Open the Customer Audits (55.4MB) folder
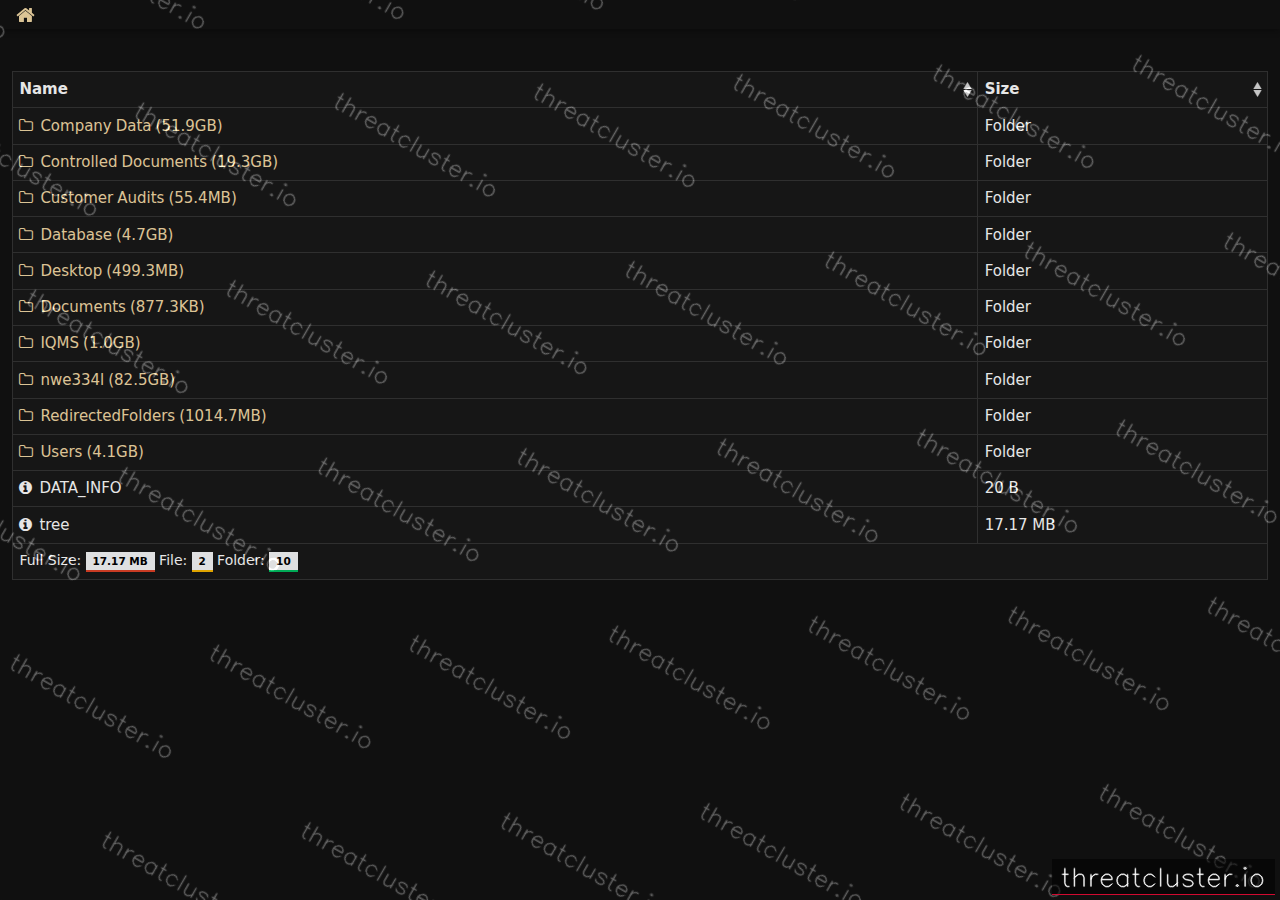1280x900 pixels. tap(138, 198)
